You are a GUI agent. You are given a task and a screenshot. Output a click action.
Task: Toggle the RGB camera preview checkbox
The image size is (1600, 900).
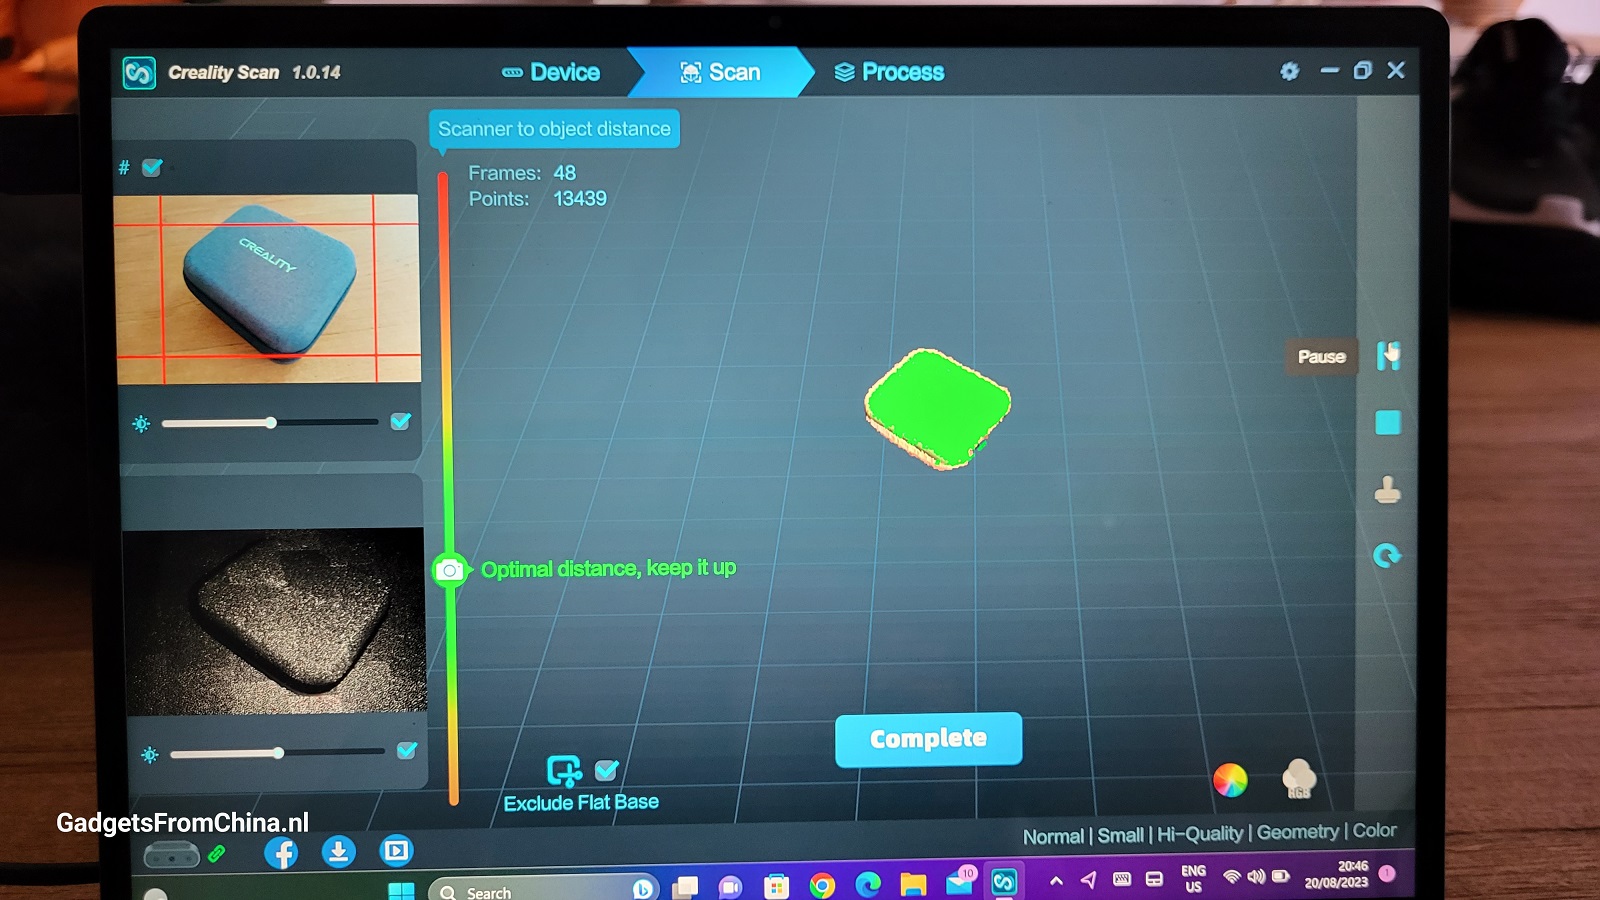pyautogui.click(x=152, y=168)
